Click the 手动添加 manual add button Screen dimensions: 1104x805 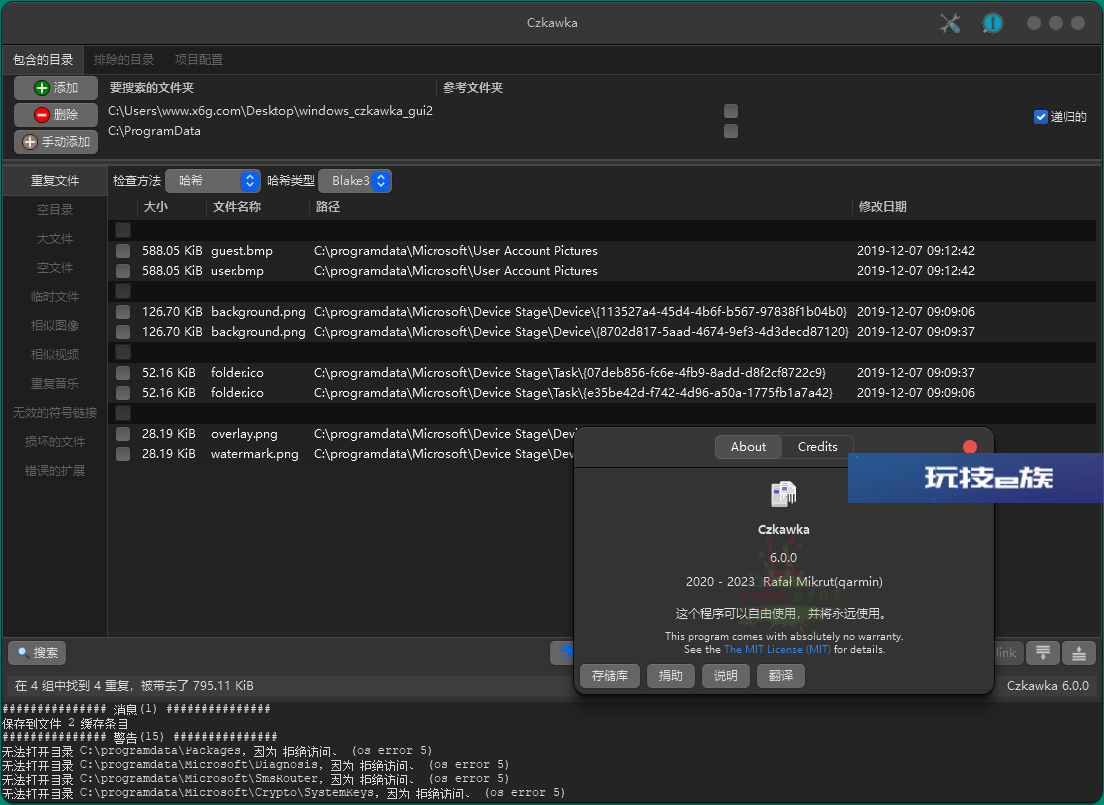tap(56, 142)
